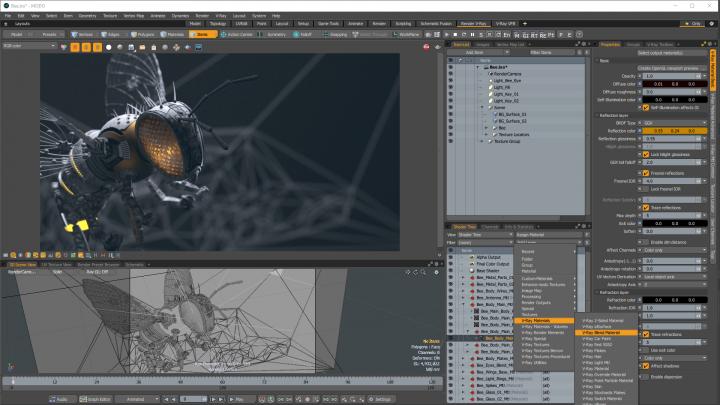
Task: Click the Action Center tool
Action: [237, 33]
